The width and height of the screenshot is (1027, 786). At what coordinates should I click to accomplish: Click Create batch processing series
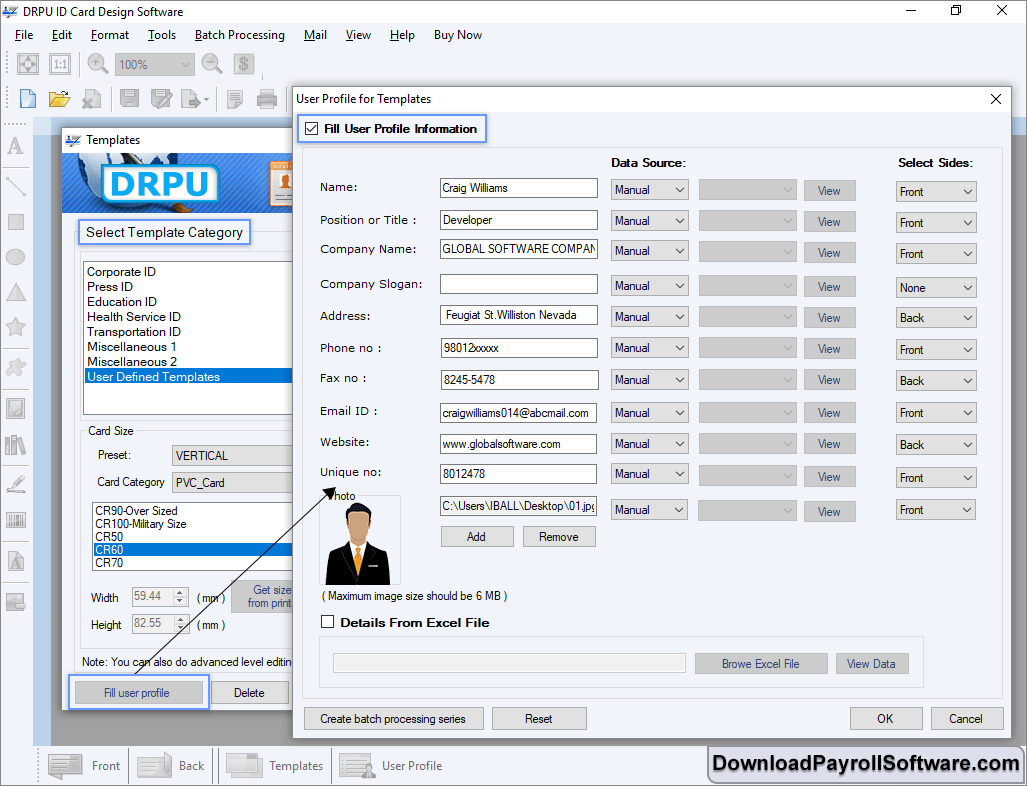click(393, 718)
